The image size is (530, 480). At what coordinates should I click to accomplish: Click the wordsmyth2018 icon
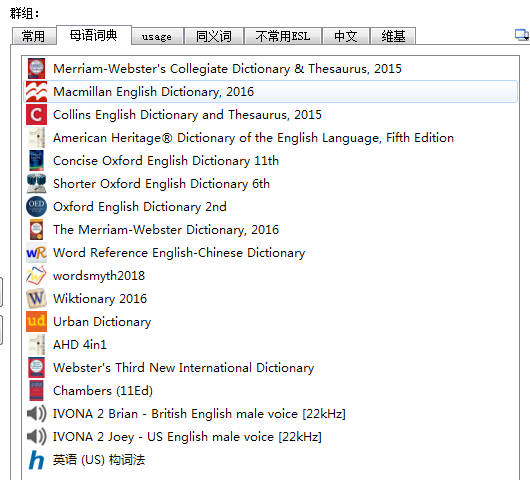(x=36, y=275)
